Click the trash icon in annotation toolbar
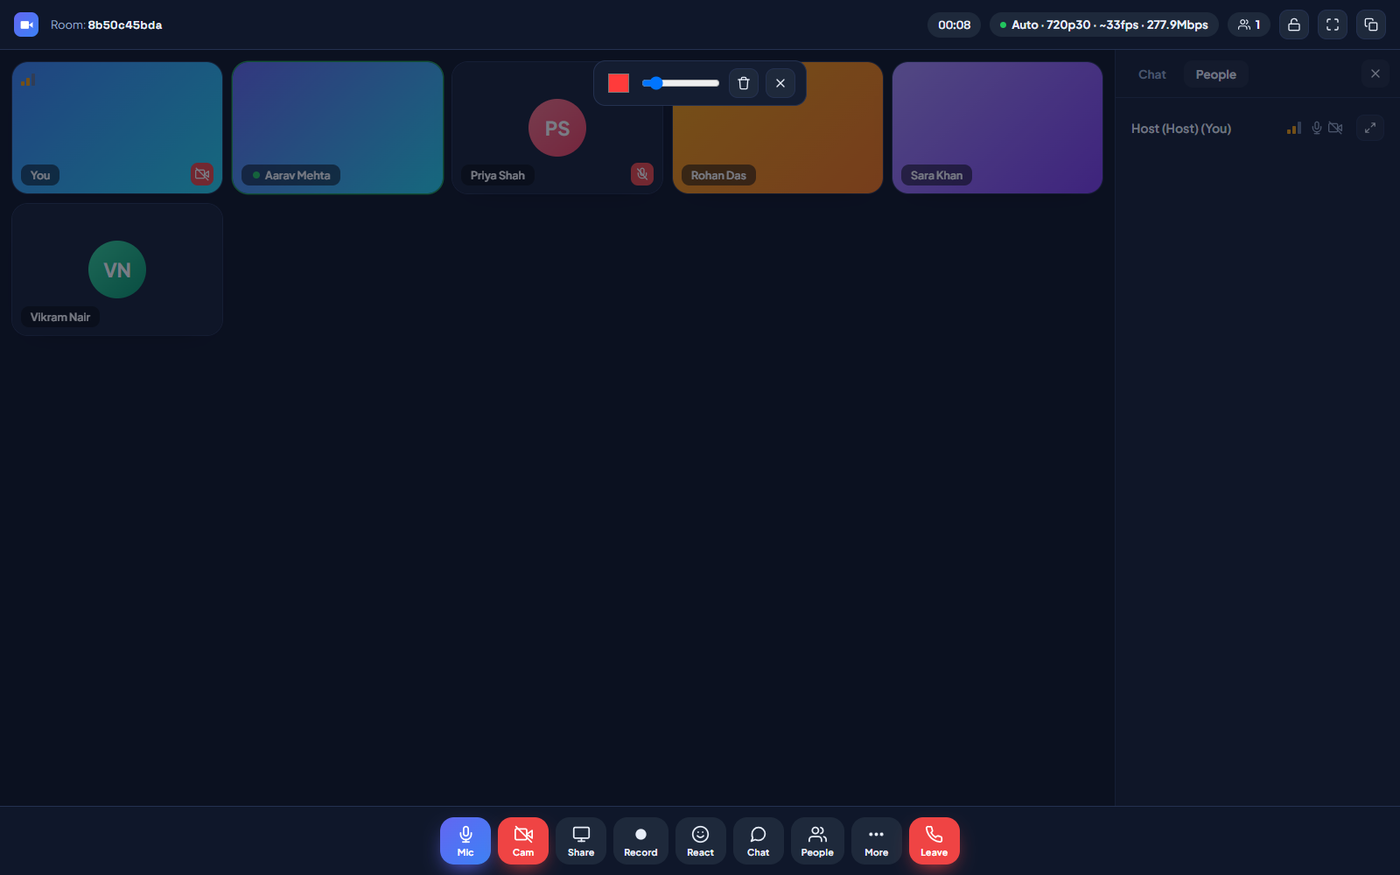This screenshot has height=875, width=1400. point(743,83)
